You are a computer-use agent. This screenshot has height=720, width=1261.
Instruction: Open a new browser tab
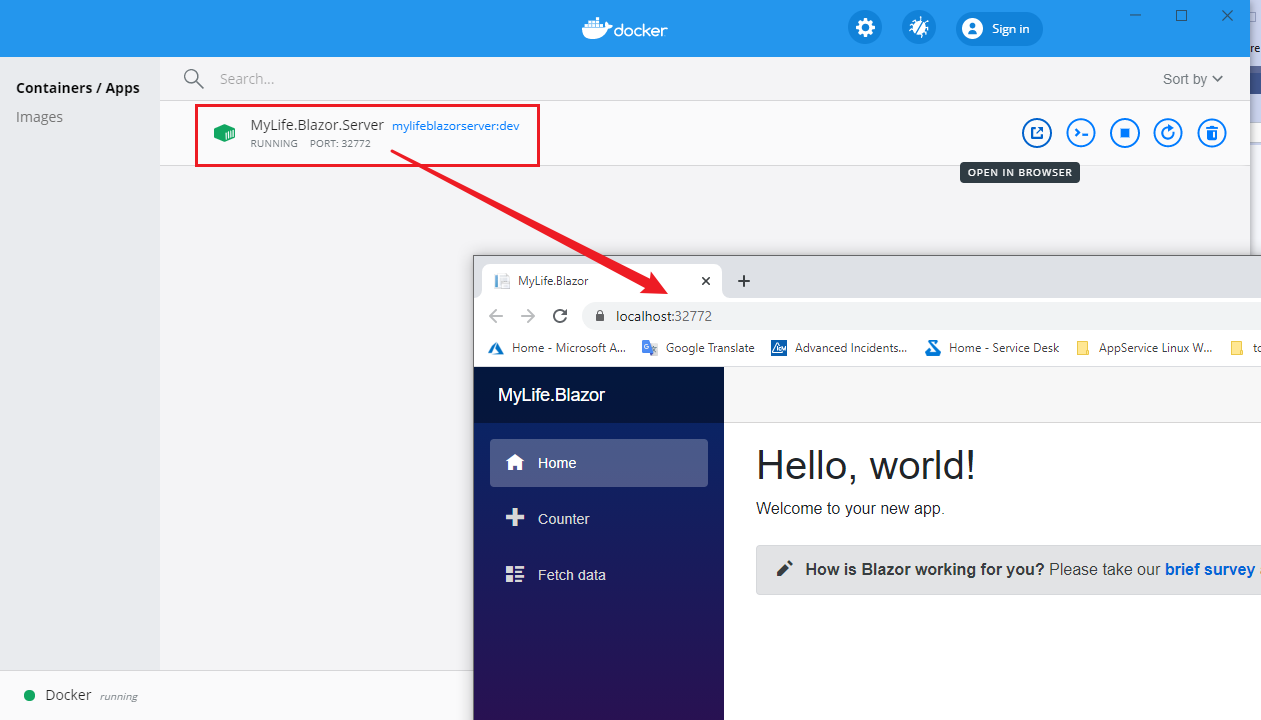pyautogui.click(x=743, y=281)
